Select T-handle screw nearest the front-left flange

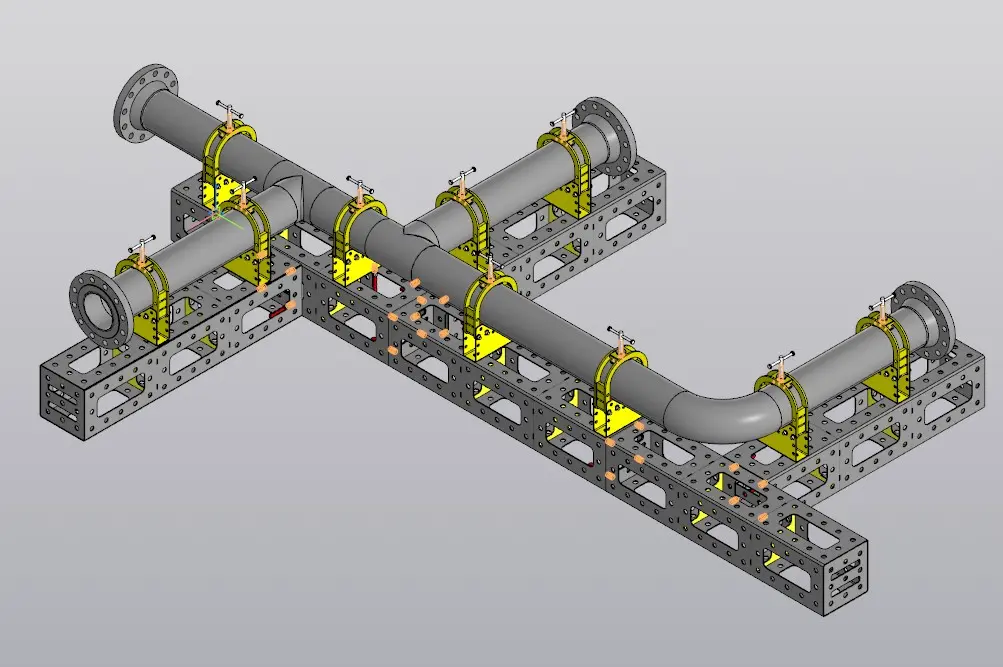(142, 248)
